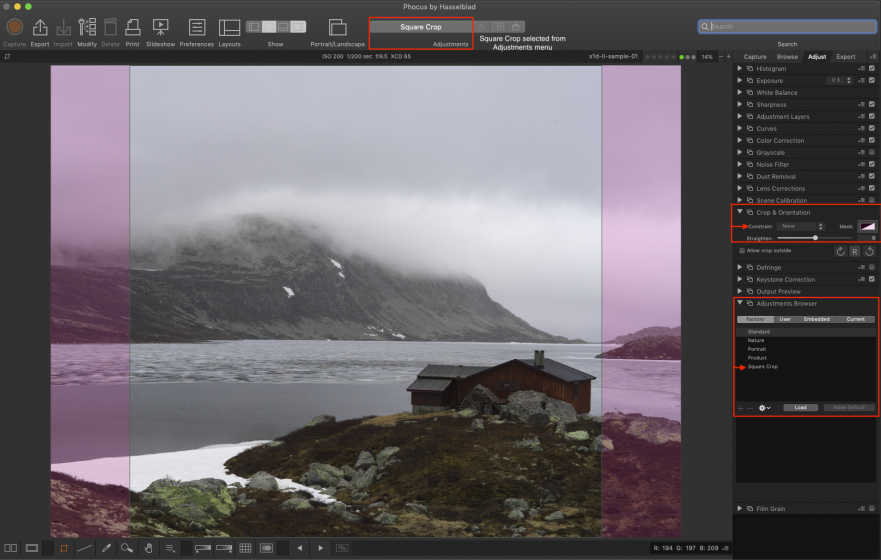Screen dimensions: 881x560
Task: Select the Factory presets tab
Action: point(755,319)
